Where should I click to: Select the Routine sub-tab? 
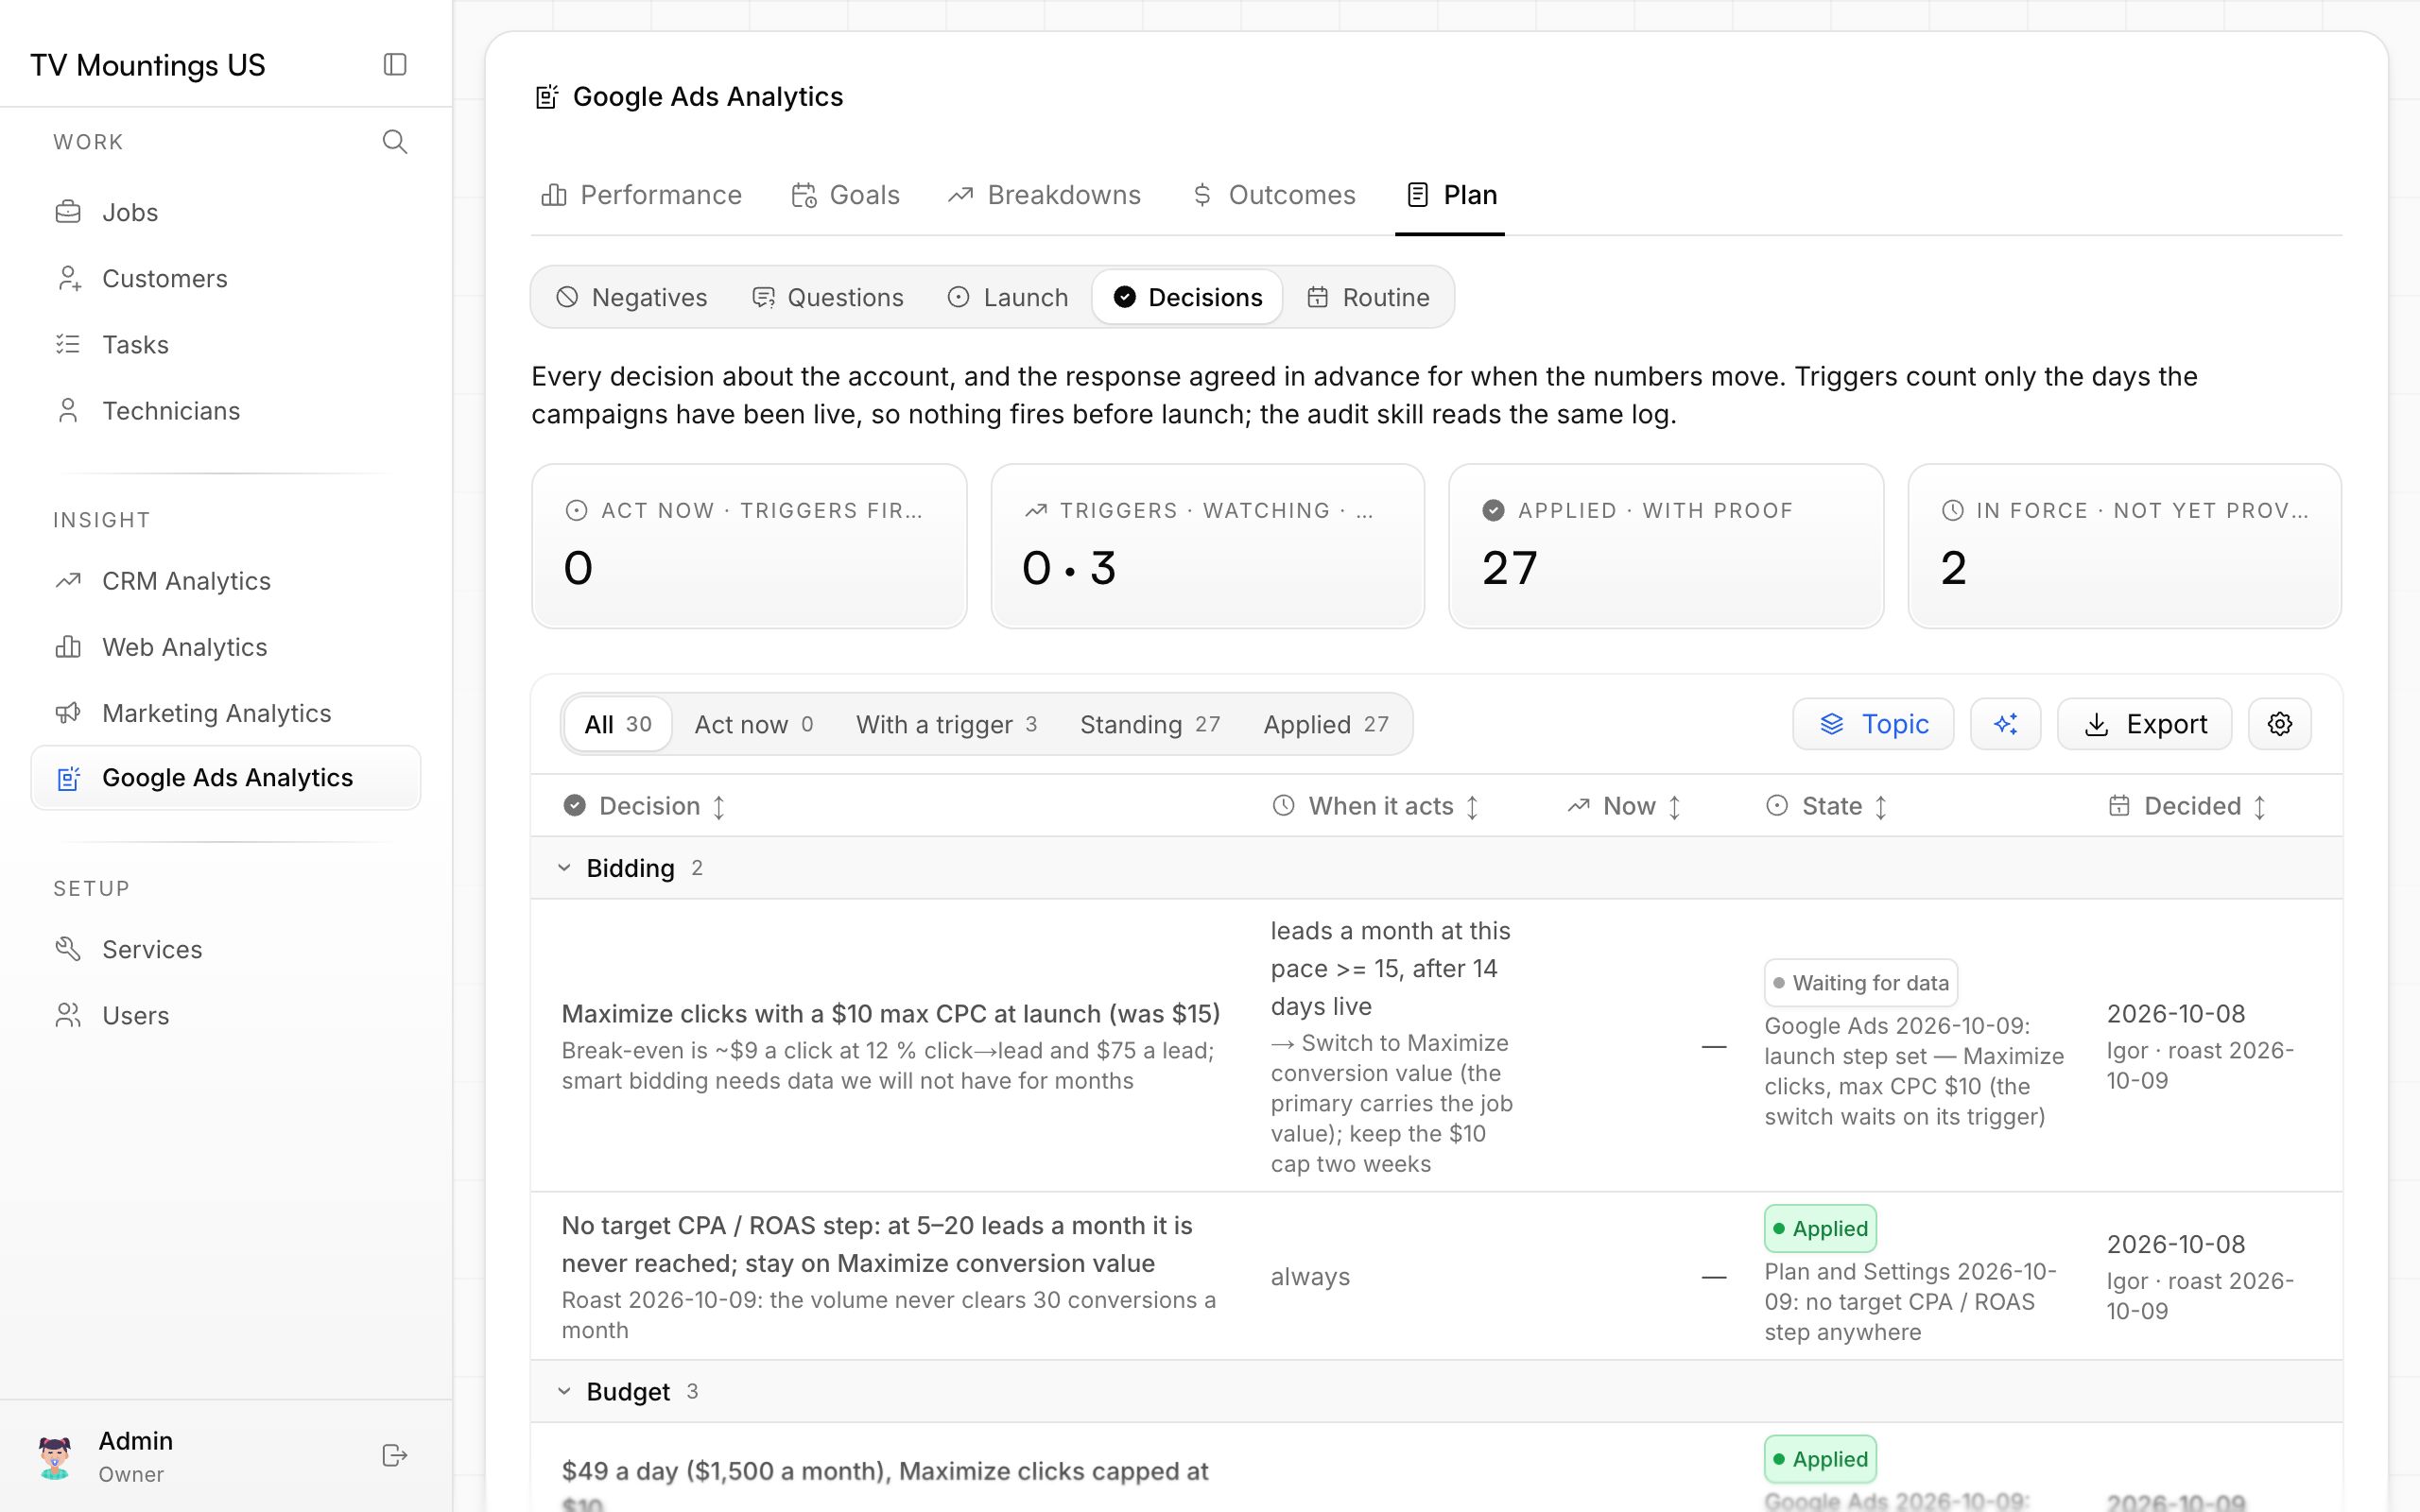pos(1368,297)
